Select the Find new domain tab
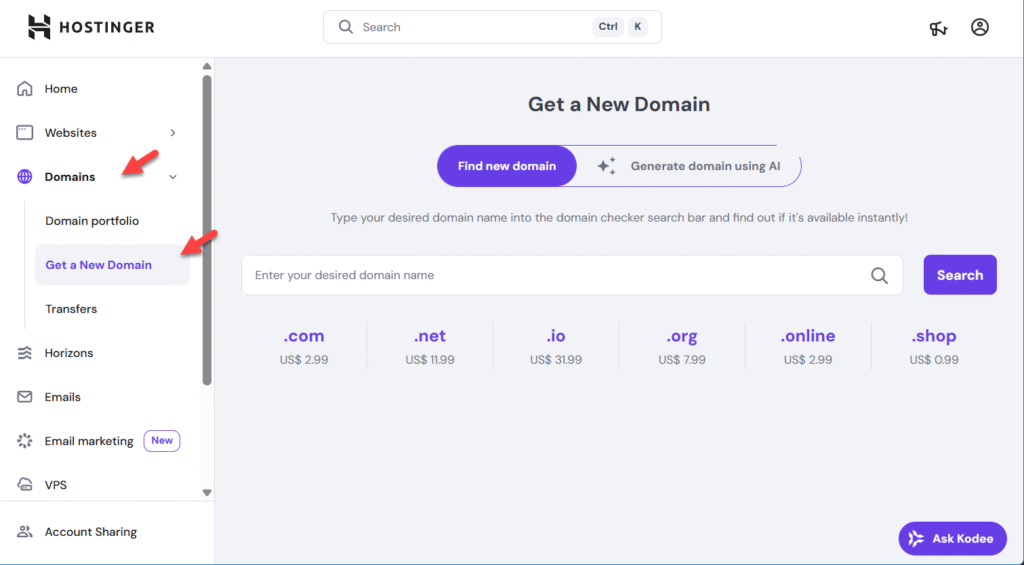Viewport: 1024px width, 565px height. 507,166
